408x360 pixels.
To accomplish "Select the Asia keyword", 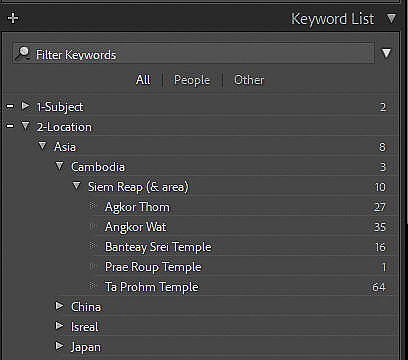I will [x=65, y=147].
